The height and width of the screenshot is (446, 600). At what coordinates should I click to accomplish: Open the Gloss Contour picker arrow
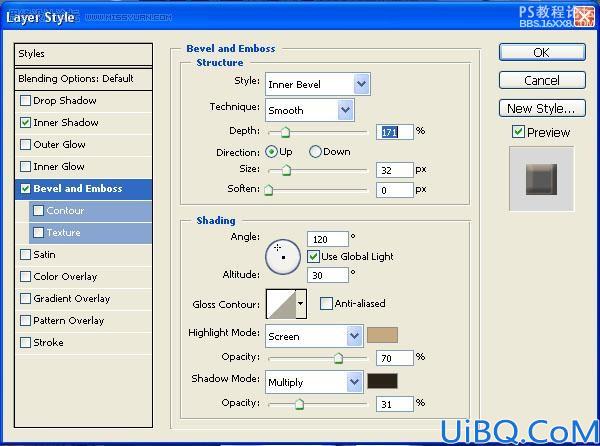point(301,304)
